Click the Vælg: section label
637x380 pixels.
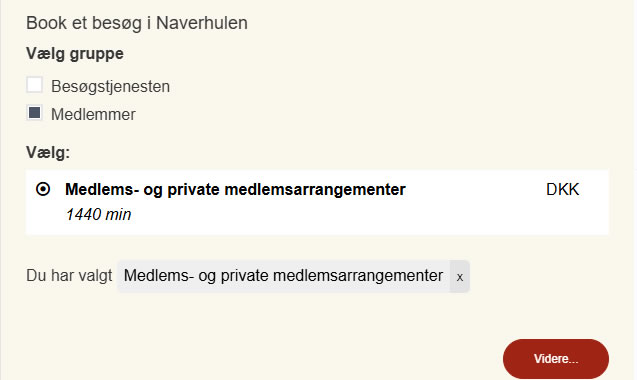(x=48, y=152)
